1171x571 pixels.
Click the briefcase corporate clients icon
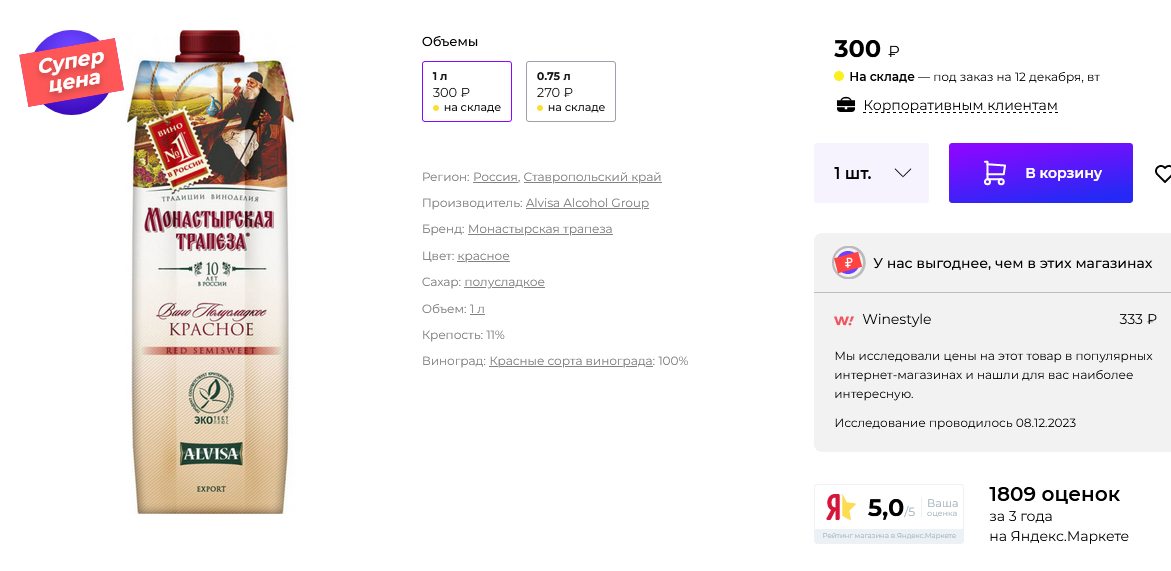(846, 105)
